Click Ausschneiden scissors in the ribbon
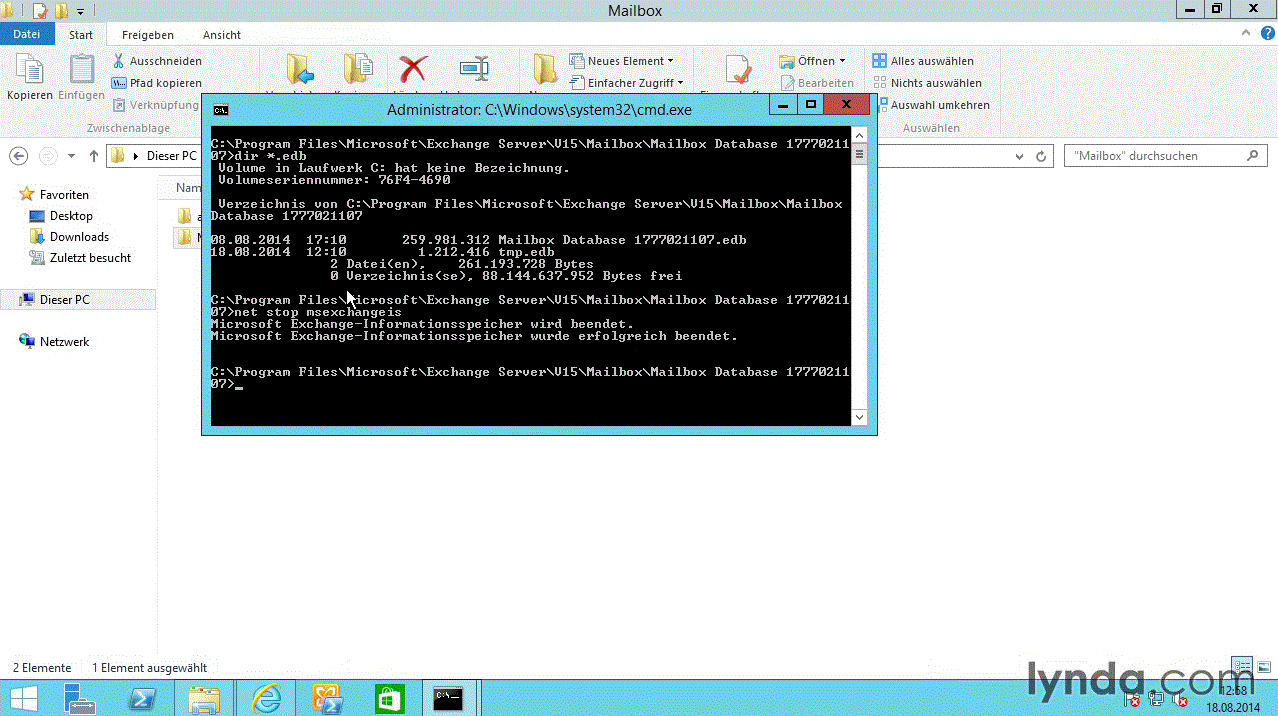Viewport: 1278px width, 716px height. point(157,61)
